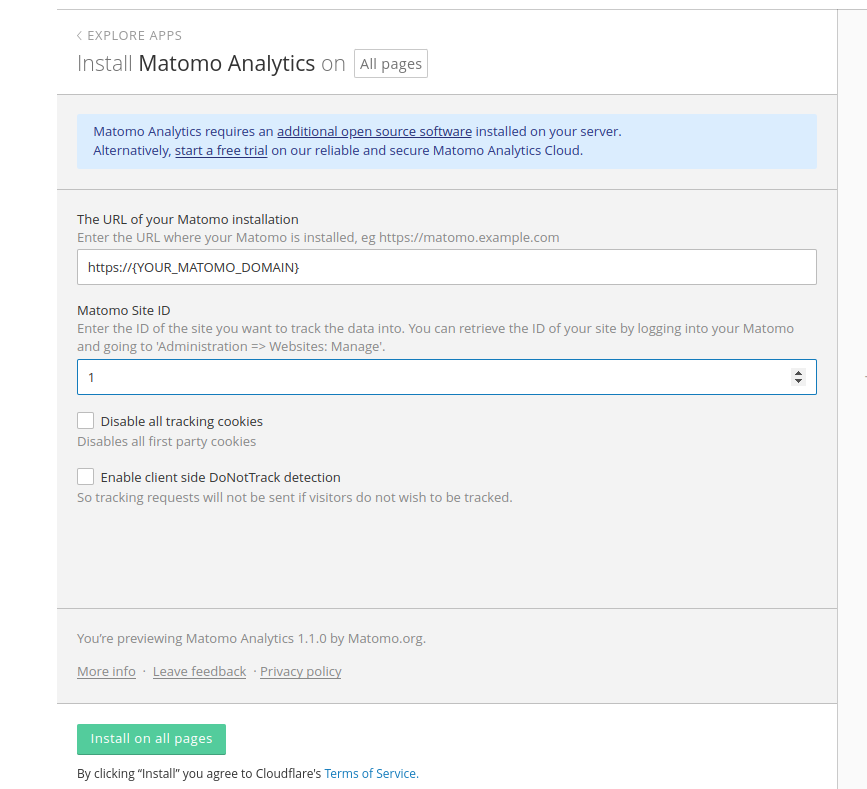Screen dimensions: 867x789
Task: Open the All pages install location dropdown
Action: 391,64
